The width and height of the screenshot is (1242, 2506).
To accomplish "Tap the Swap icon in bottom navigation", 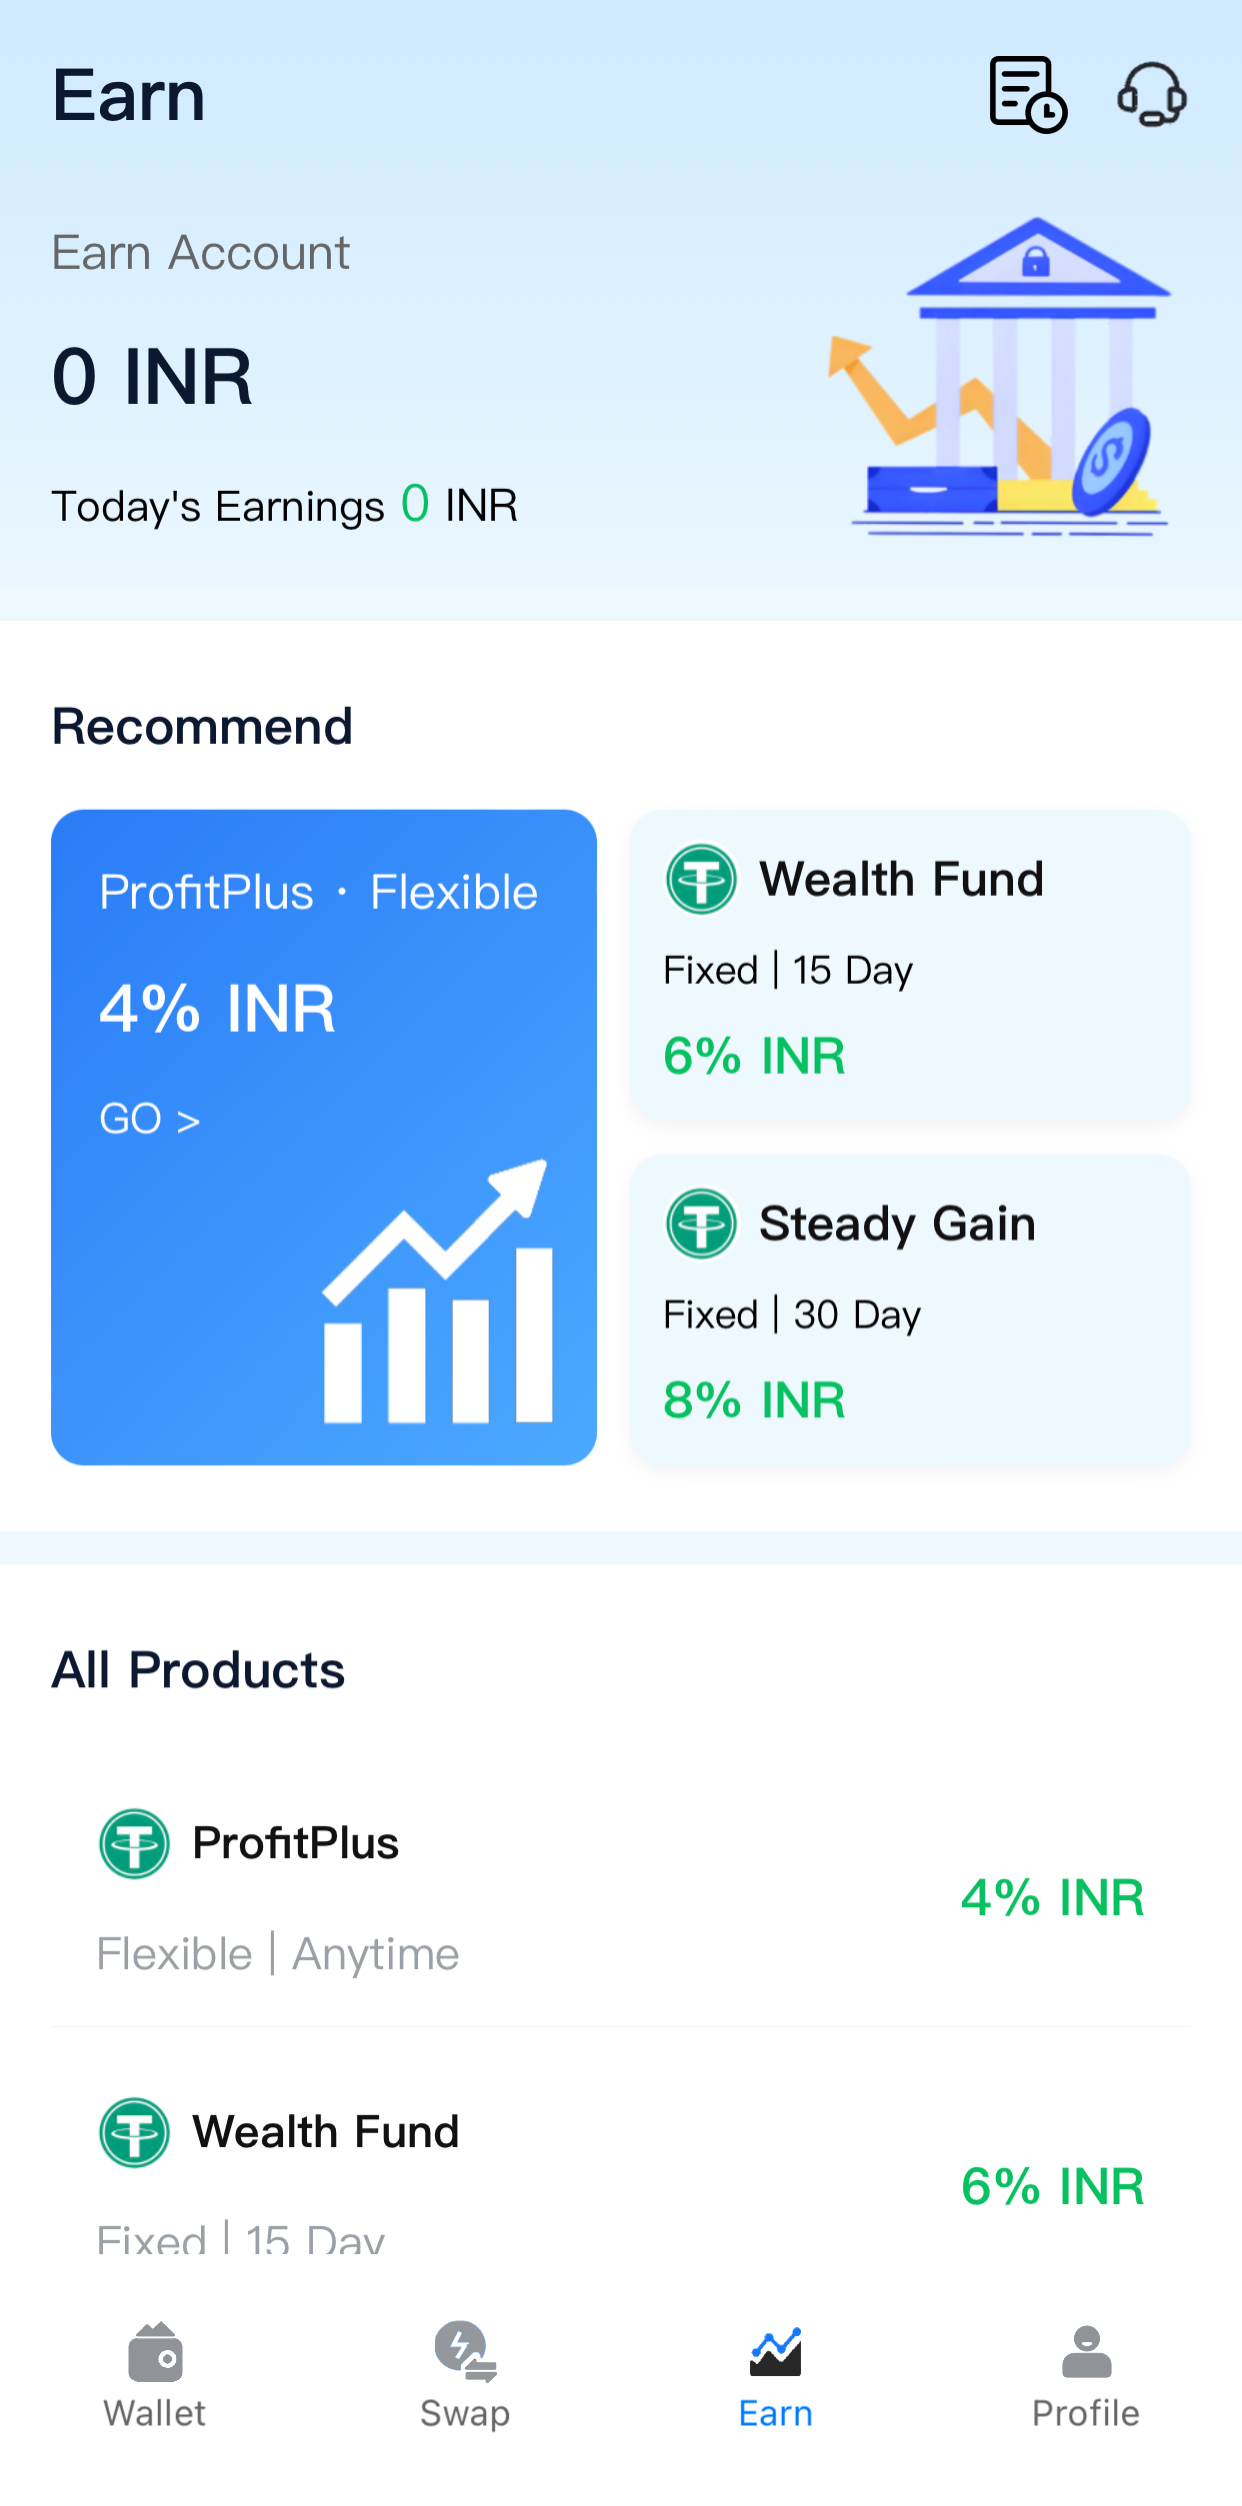I will click(x=465, y=2353).
